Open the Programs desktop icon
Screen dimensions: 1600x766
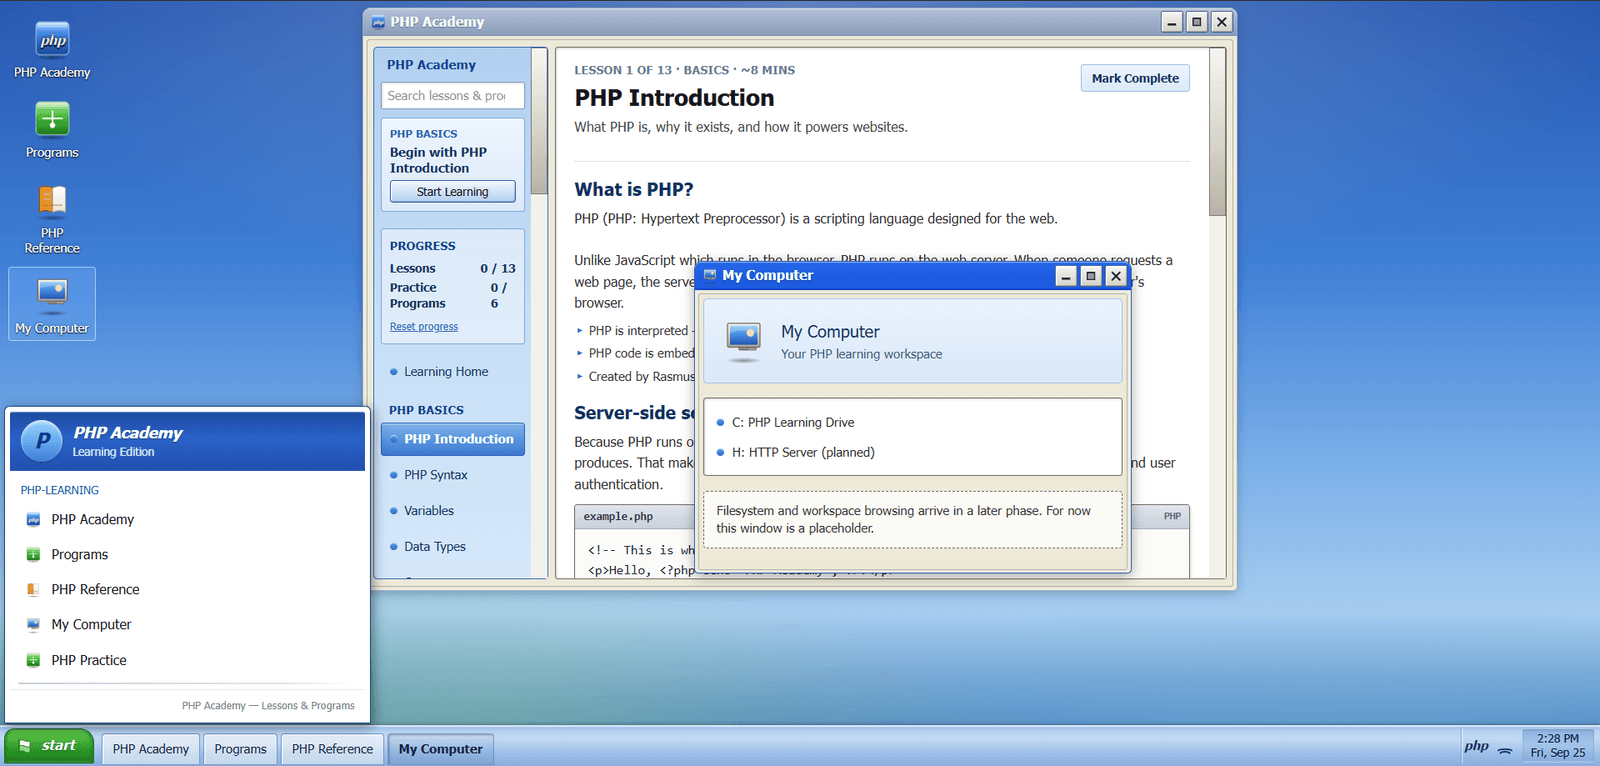click(x=52, y=131)
